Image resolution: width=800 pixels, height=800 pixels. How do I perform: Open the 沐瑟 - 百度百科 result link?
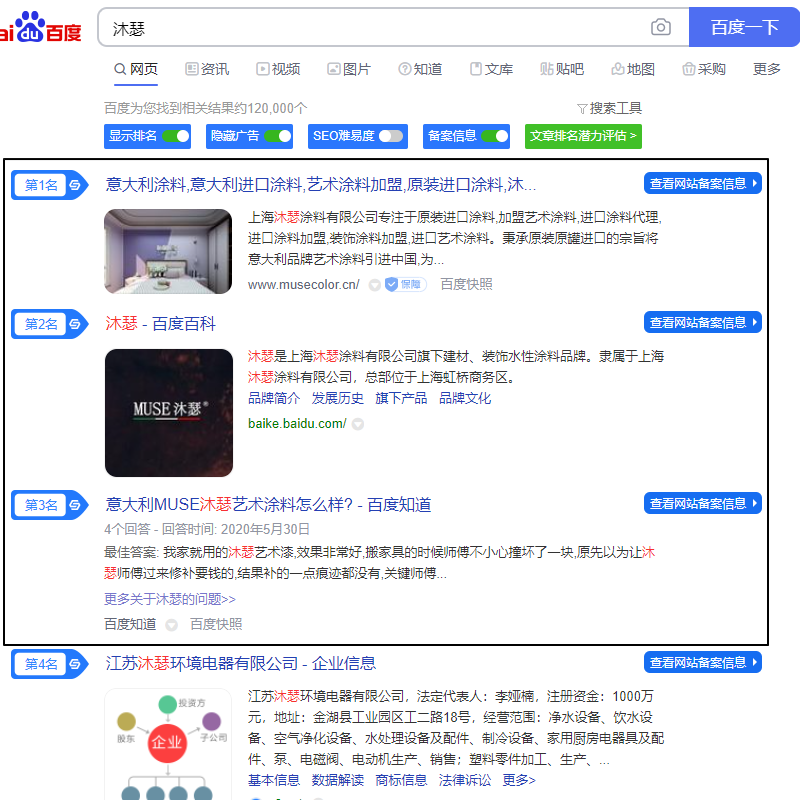click(161, 323)
